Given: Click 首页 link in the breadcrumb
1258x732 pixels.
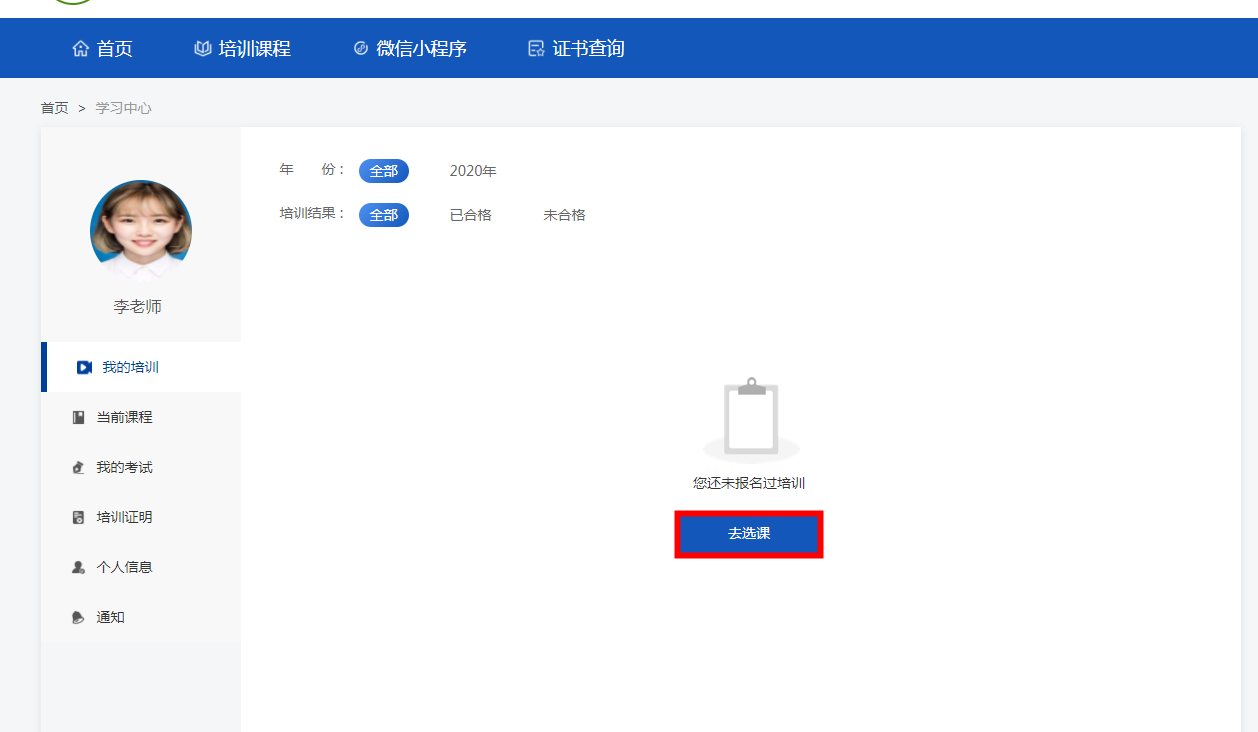Looking at the screenshot, I should (x=55, y=108).
